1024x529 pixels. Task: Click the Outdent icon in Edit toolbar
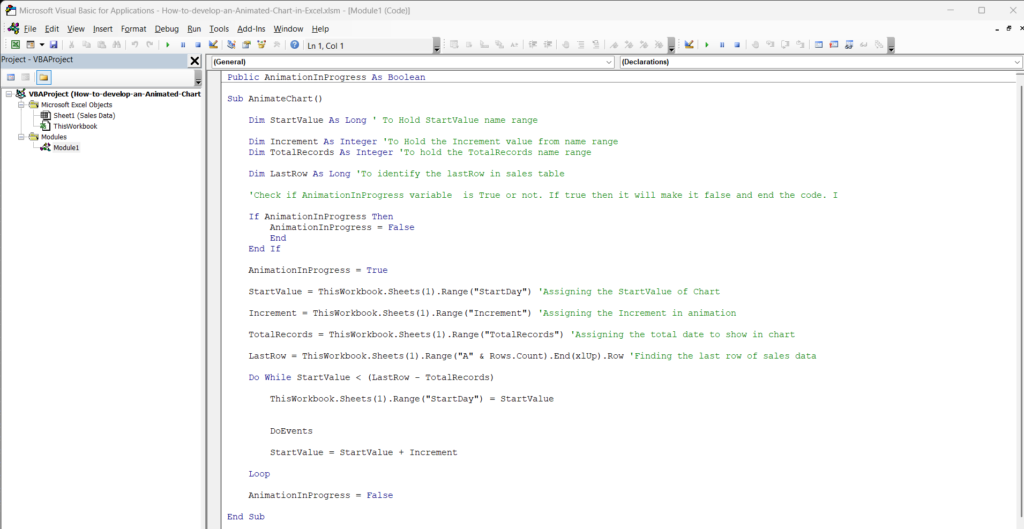[x=547, y=45]
